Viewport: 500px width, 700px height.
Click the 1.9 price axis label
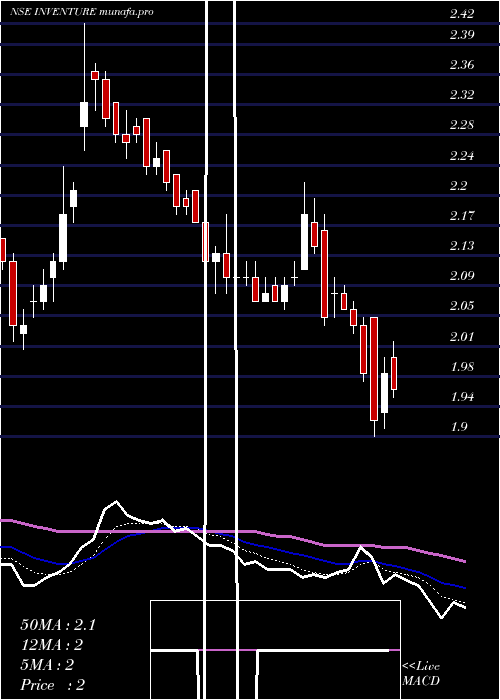point(458,427)
